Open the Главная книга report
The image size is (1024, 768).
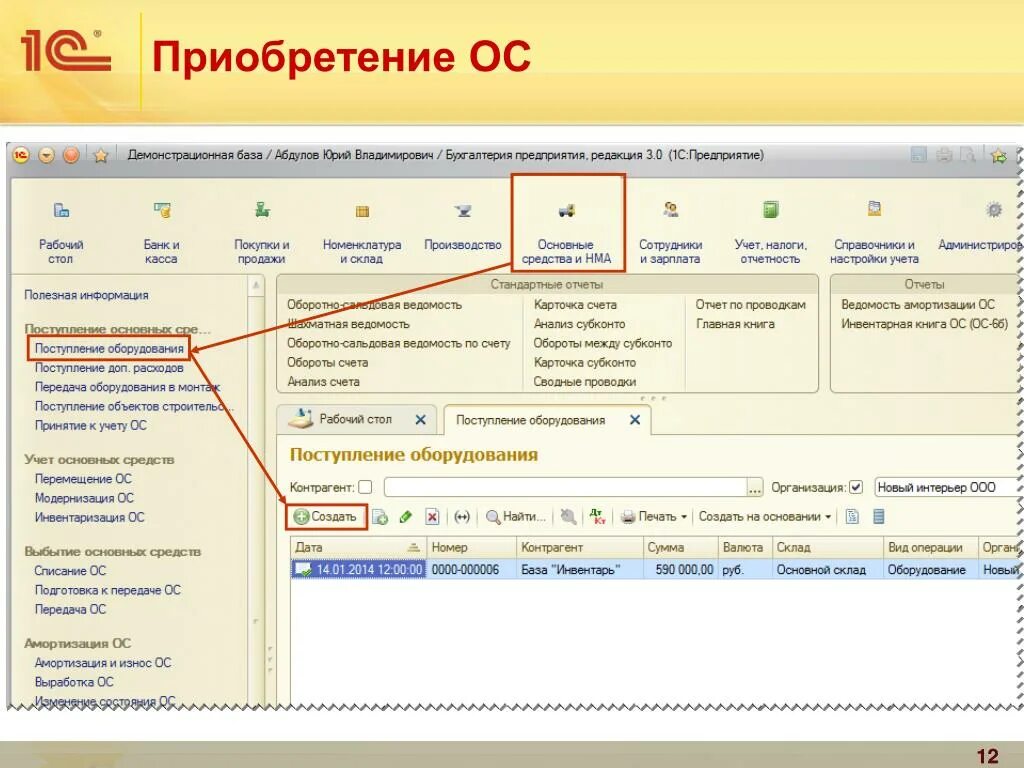tap(735, 324)
